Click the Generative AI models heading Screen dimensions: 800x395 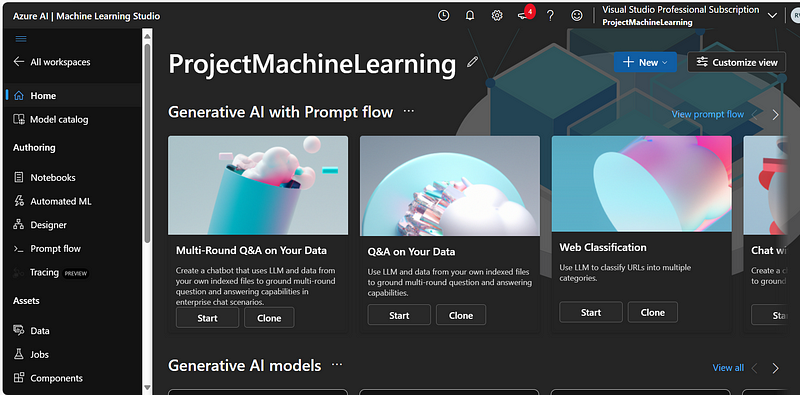[244, 365]
